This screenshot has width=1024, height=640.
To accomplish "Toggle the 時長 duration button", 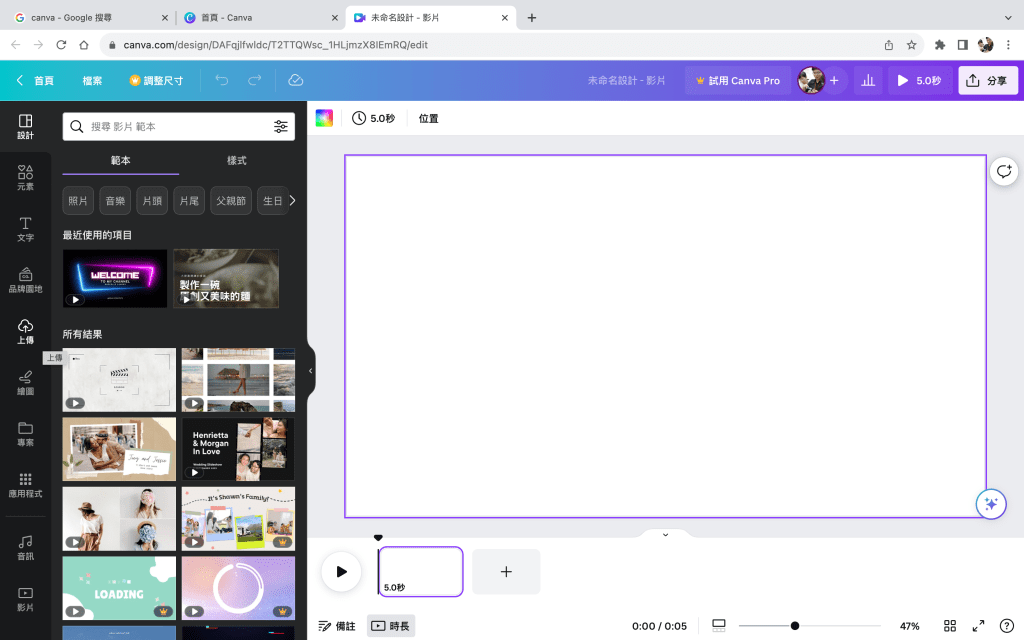I will click(x=390, y=626).
